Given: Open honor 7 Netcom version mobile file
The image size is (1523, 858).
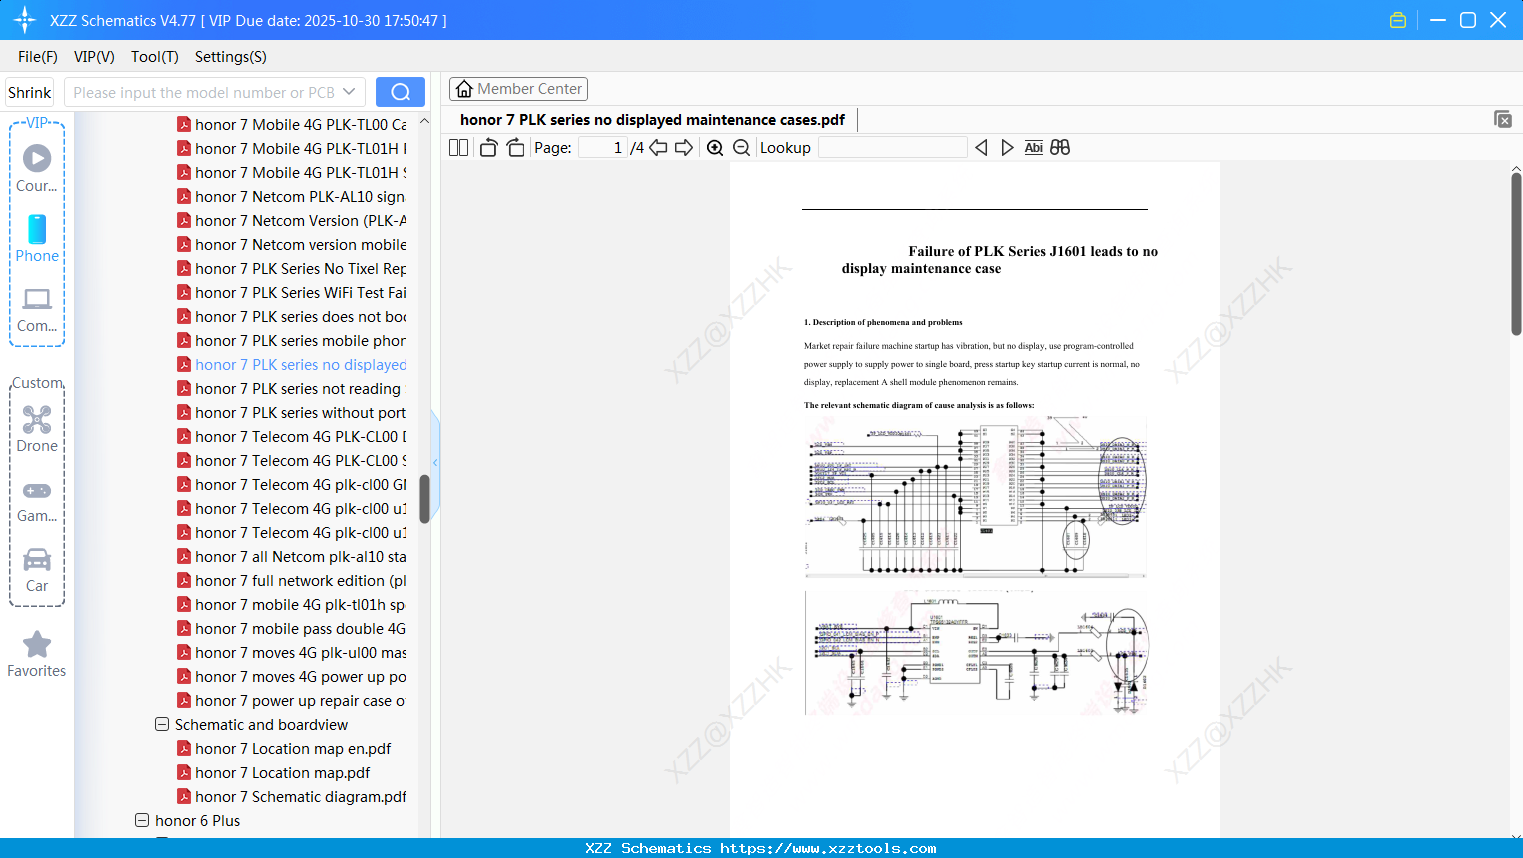Looking at the screenshot, I should point(300,245).
